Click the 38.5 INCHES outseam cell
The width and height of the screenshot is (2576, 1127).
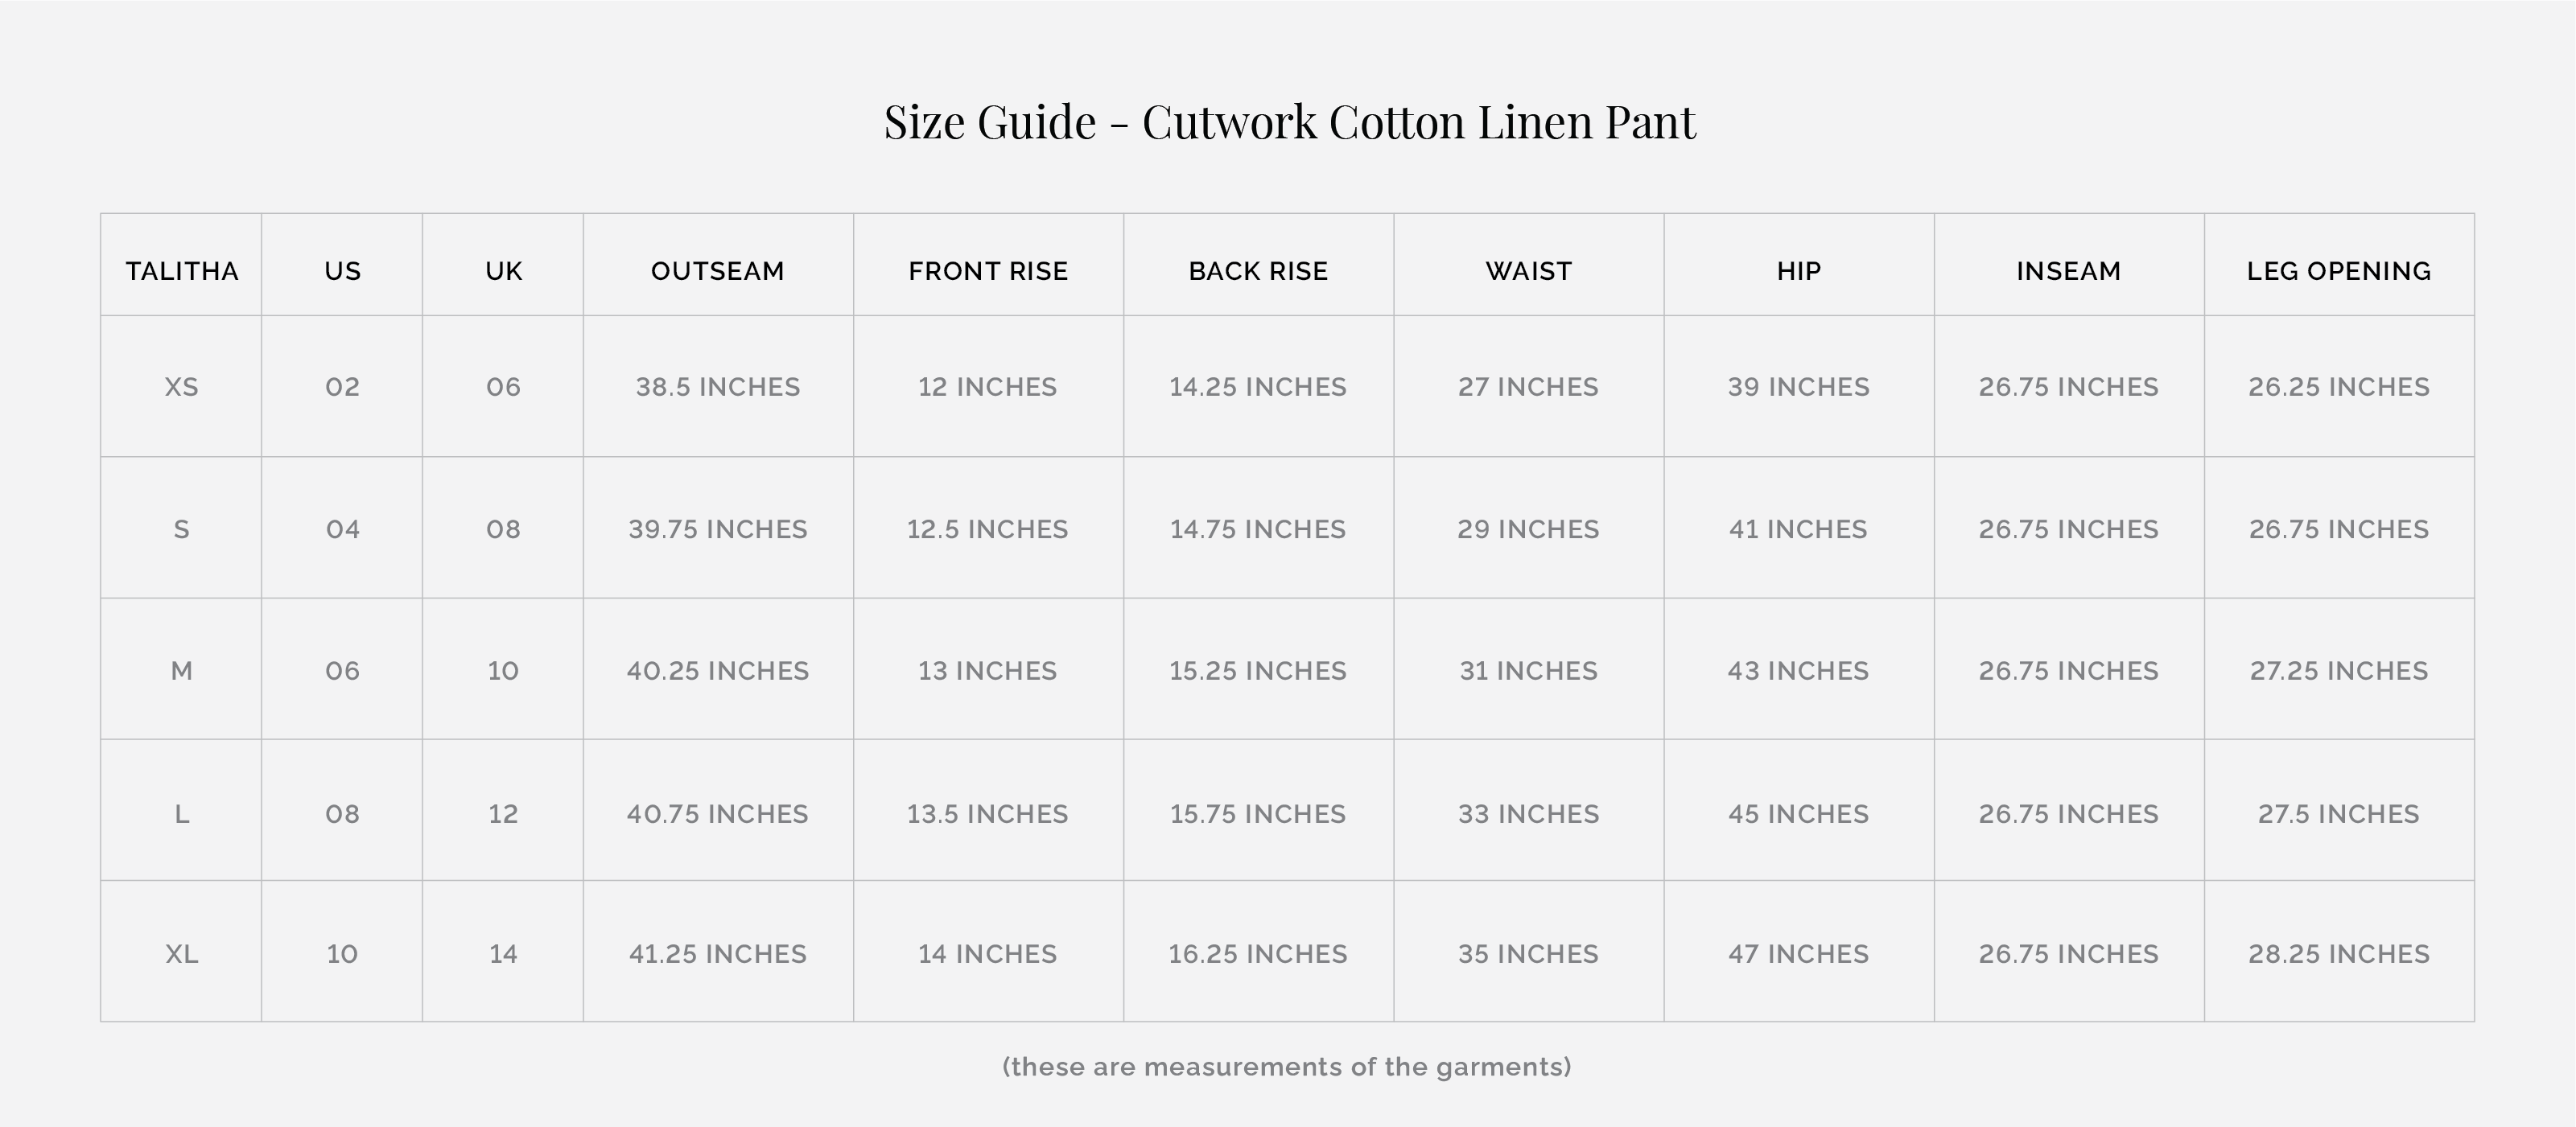coord(718,387)
